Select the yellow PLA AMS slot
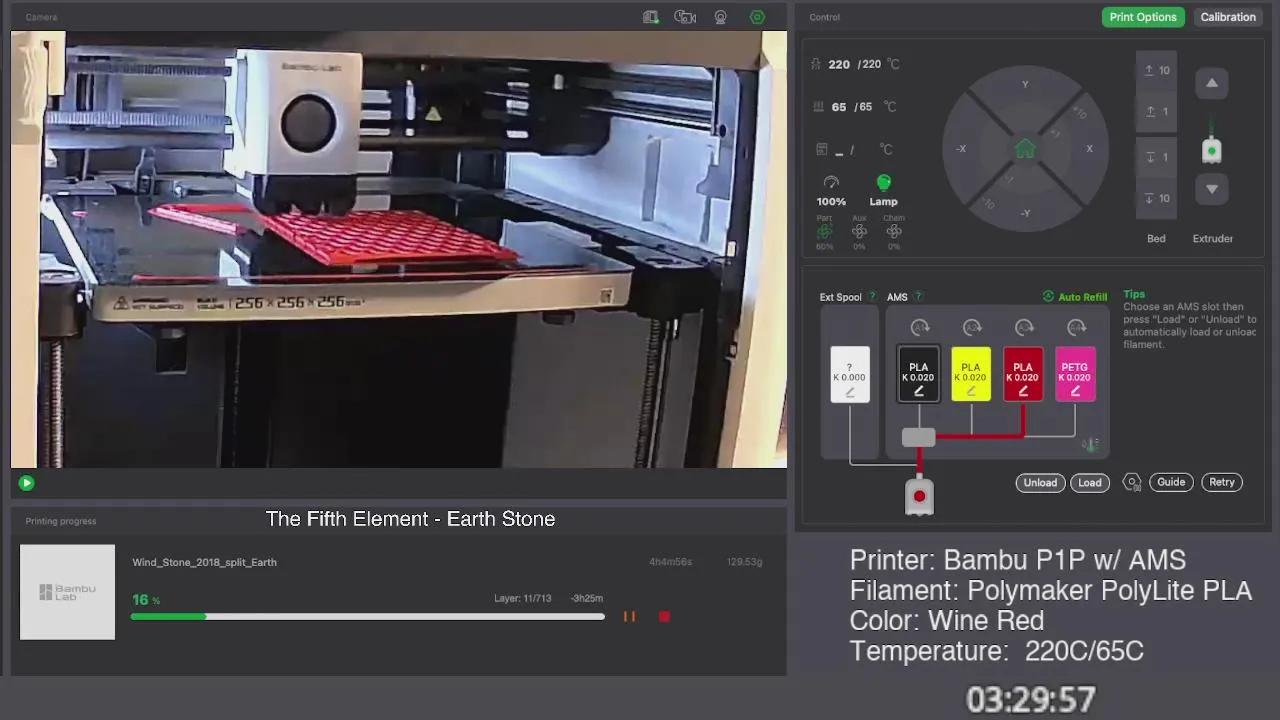This screenshot has width=1280, height=720. tap(971, 375)
